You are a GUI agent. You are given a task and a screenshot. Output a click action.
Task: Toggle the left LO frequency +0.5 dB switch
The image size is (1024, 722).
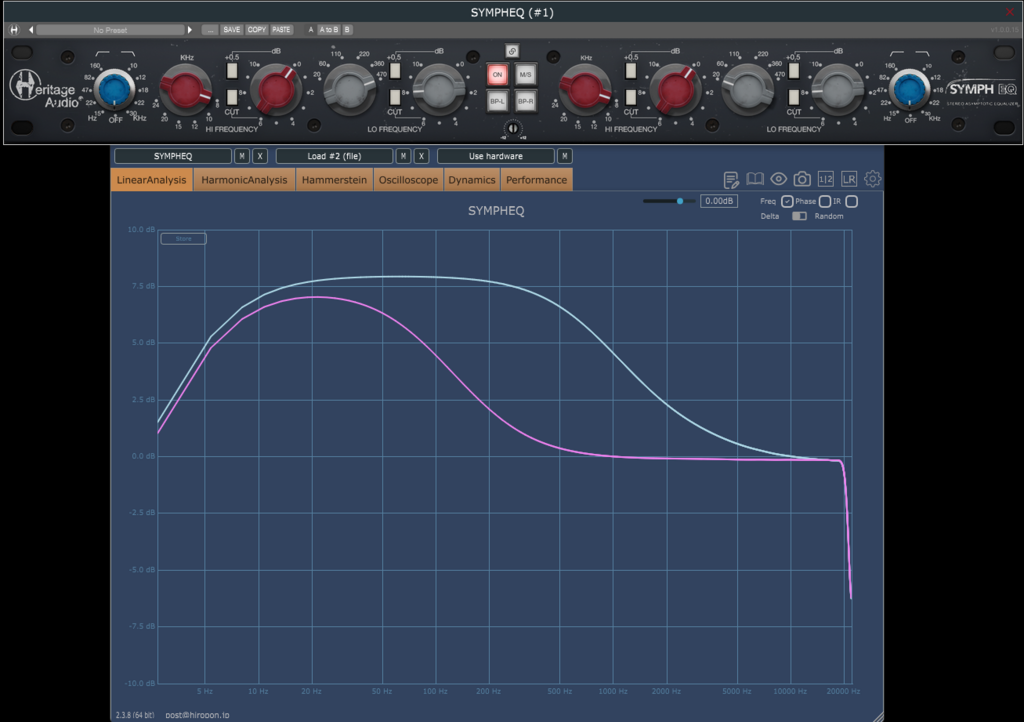click(x=395, y=71)
